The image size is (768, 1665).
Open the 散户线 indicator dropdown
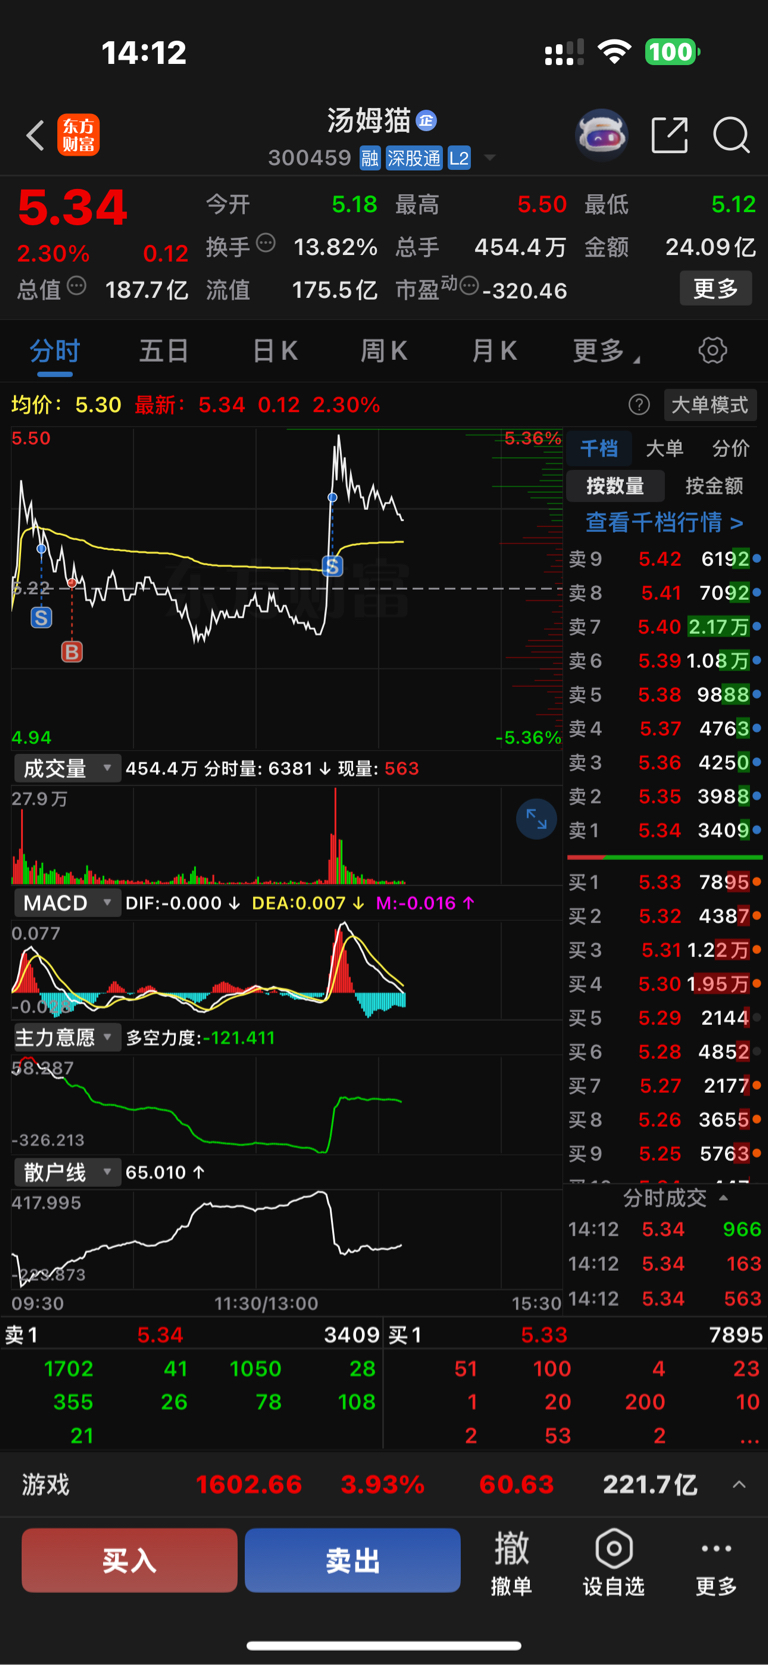coord(67,1172)
